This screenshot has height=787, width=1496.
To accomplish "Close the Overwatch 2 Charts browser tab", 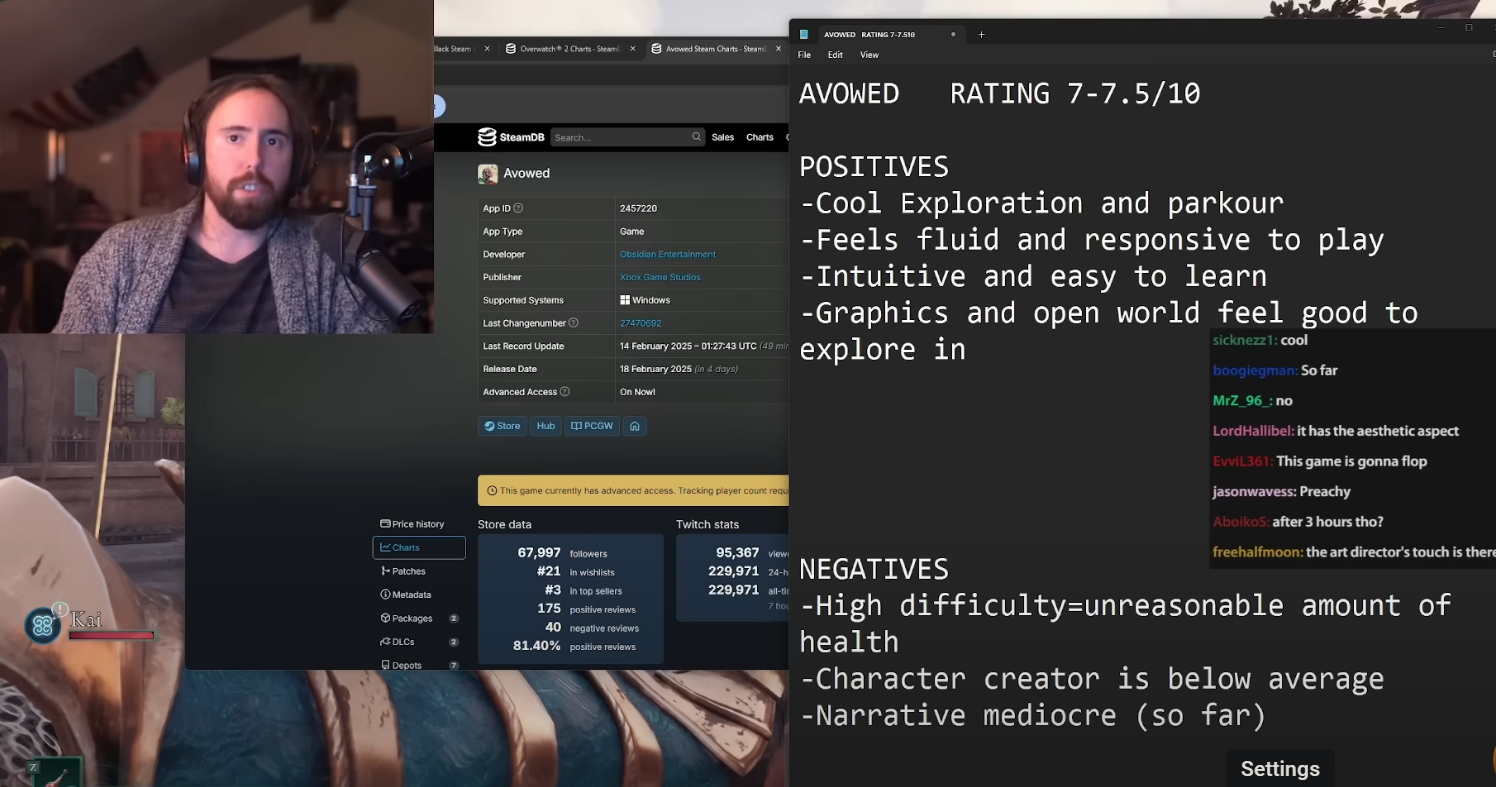I will [633, 48].
